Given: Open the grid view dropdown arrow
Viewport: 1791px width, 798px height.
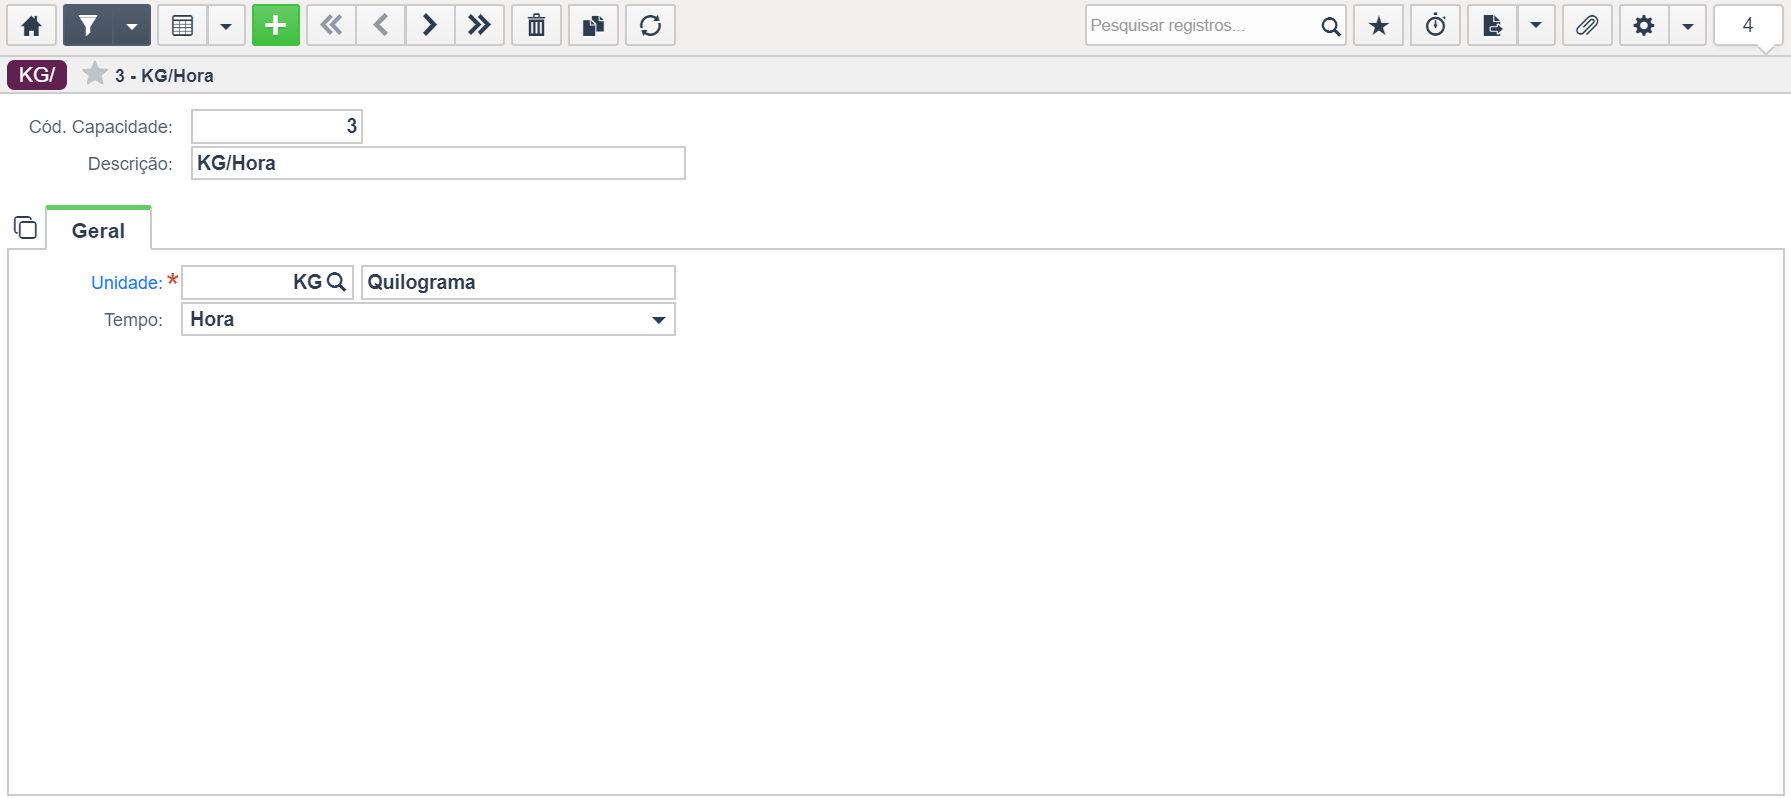Looking at the screenshot, I should pyautogui.click(x=226, y=26).
